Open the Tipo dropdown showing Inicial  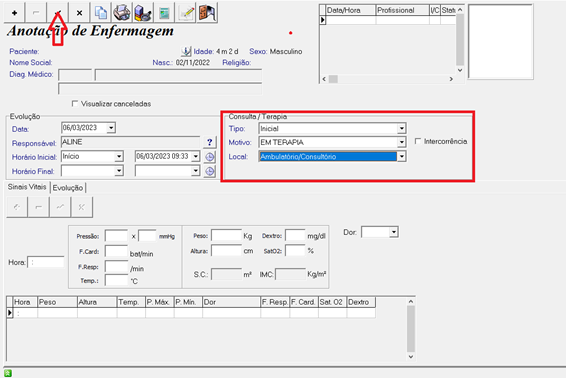tap(401, 129)
